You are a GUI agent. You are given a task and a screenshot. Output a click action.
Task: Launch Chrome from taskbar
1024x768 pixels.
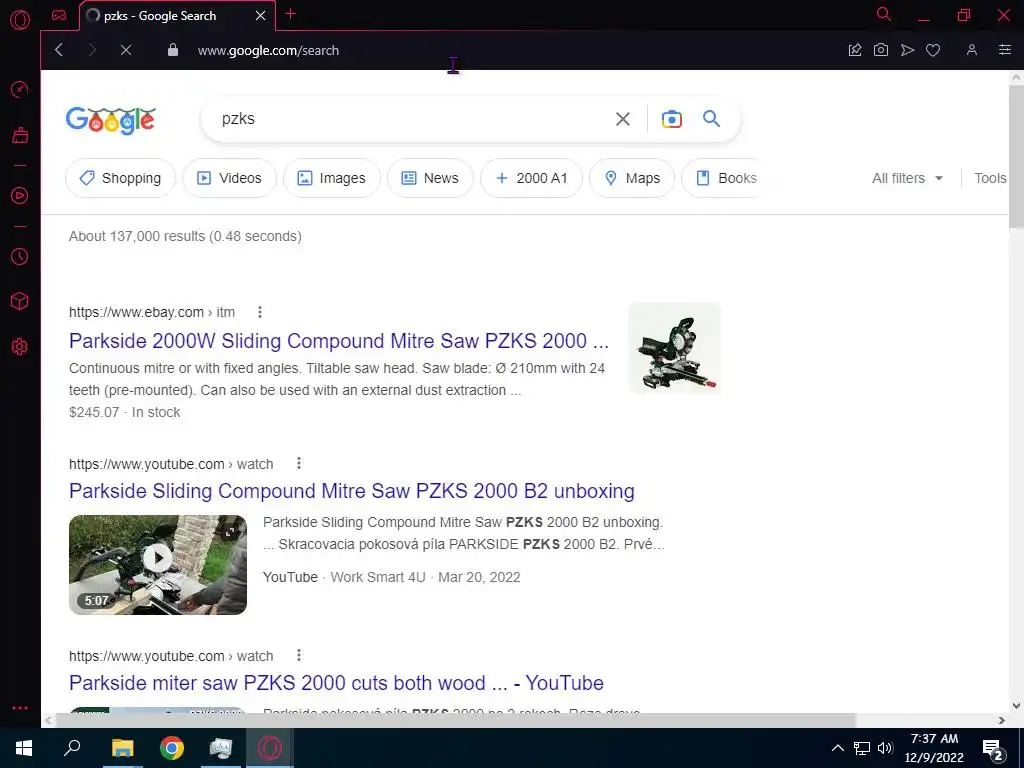(x=172, y=748)
